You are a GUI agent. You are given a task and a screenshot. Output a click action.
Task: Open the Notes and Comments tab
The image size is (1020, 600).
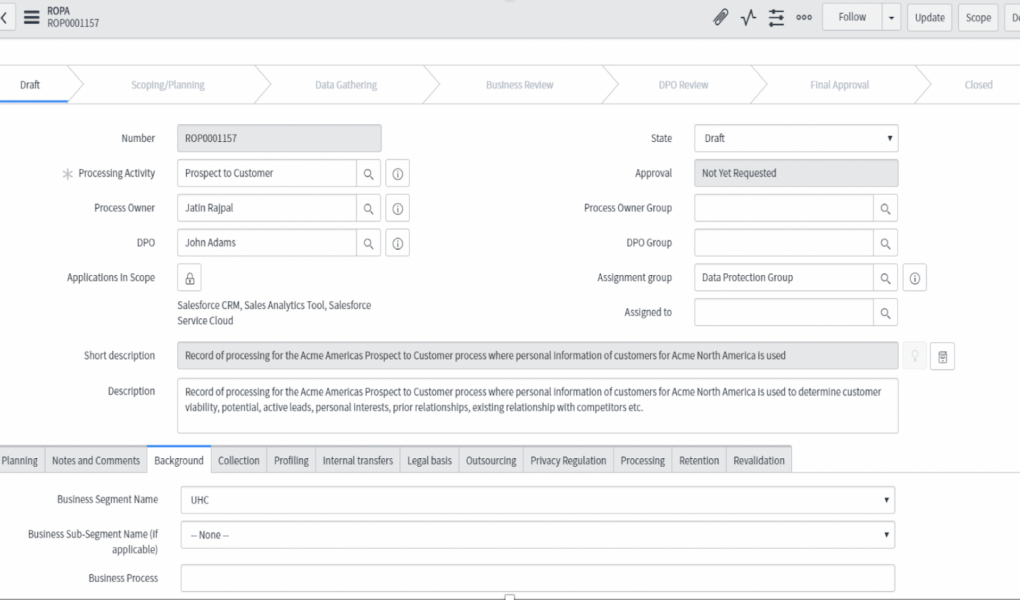pos(96,460)
